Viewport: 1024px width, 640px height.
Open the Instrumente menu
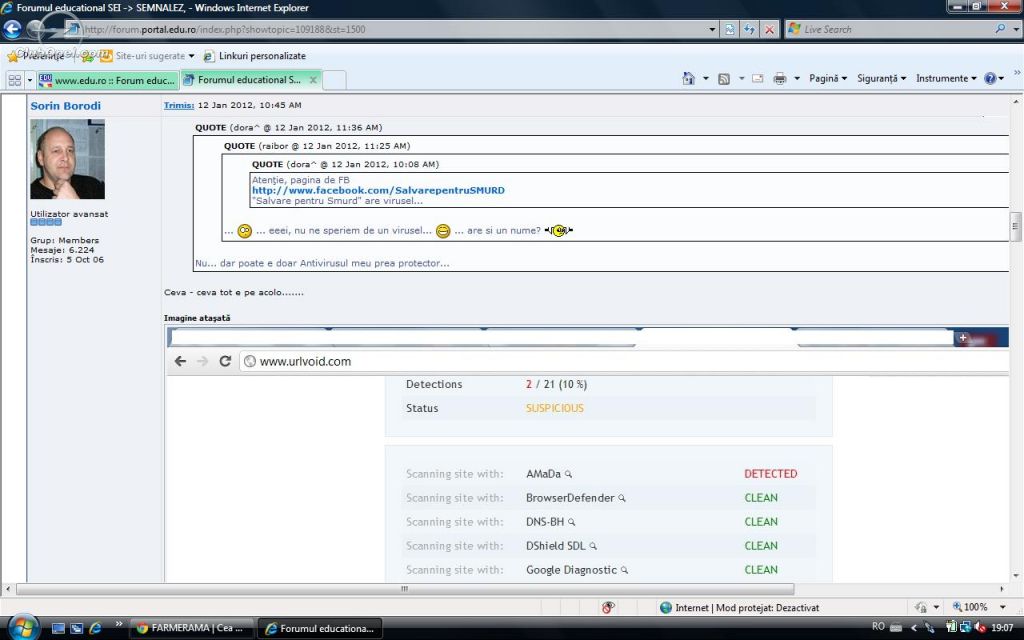pos(946,78)
